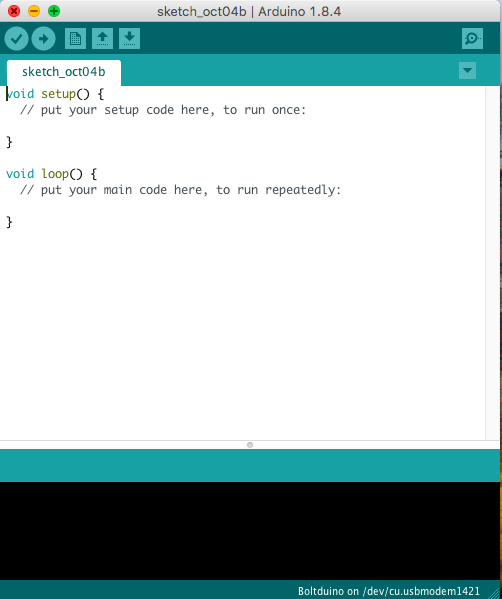
Task: Click the main code comment line
Action: tap(180, 190)
